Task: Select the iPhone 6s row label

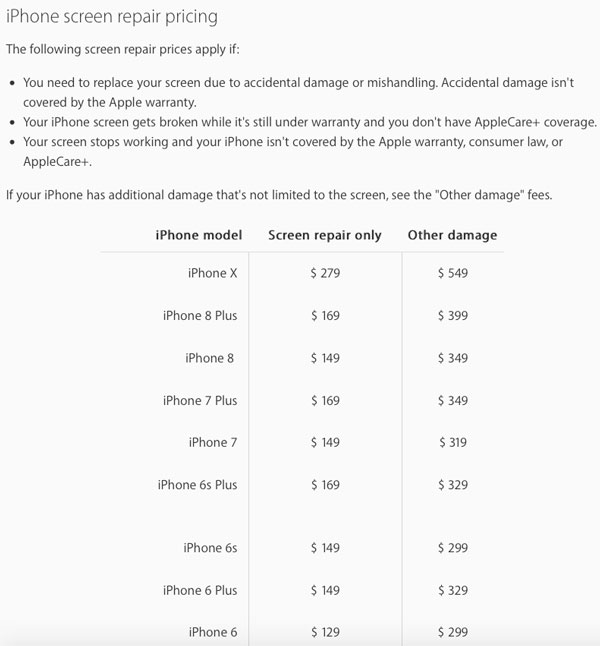Action: point(208,548)
